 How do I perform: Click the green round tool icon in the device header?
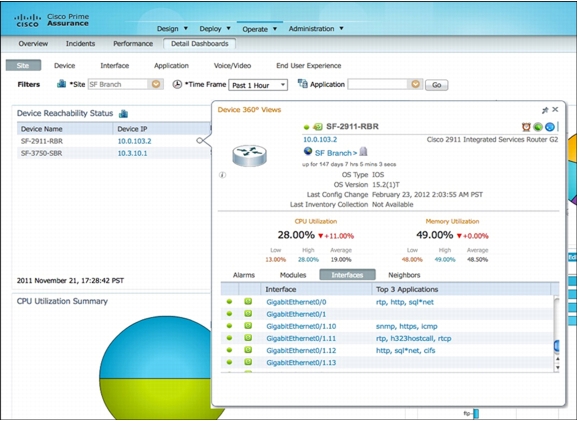(x=538, y=127)
